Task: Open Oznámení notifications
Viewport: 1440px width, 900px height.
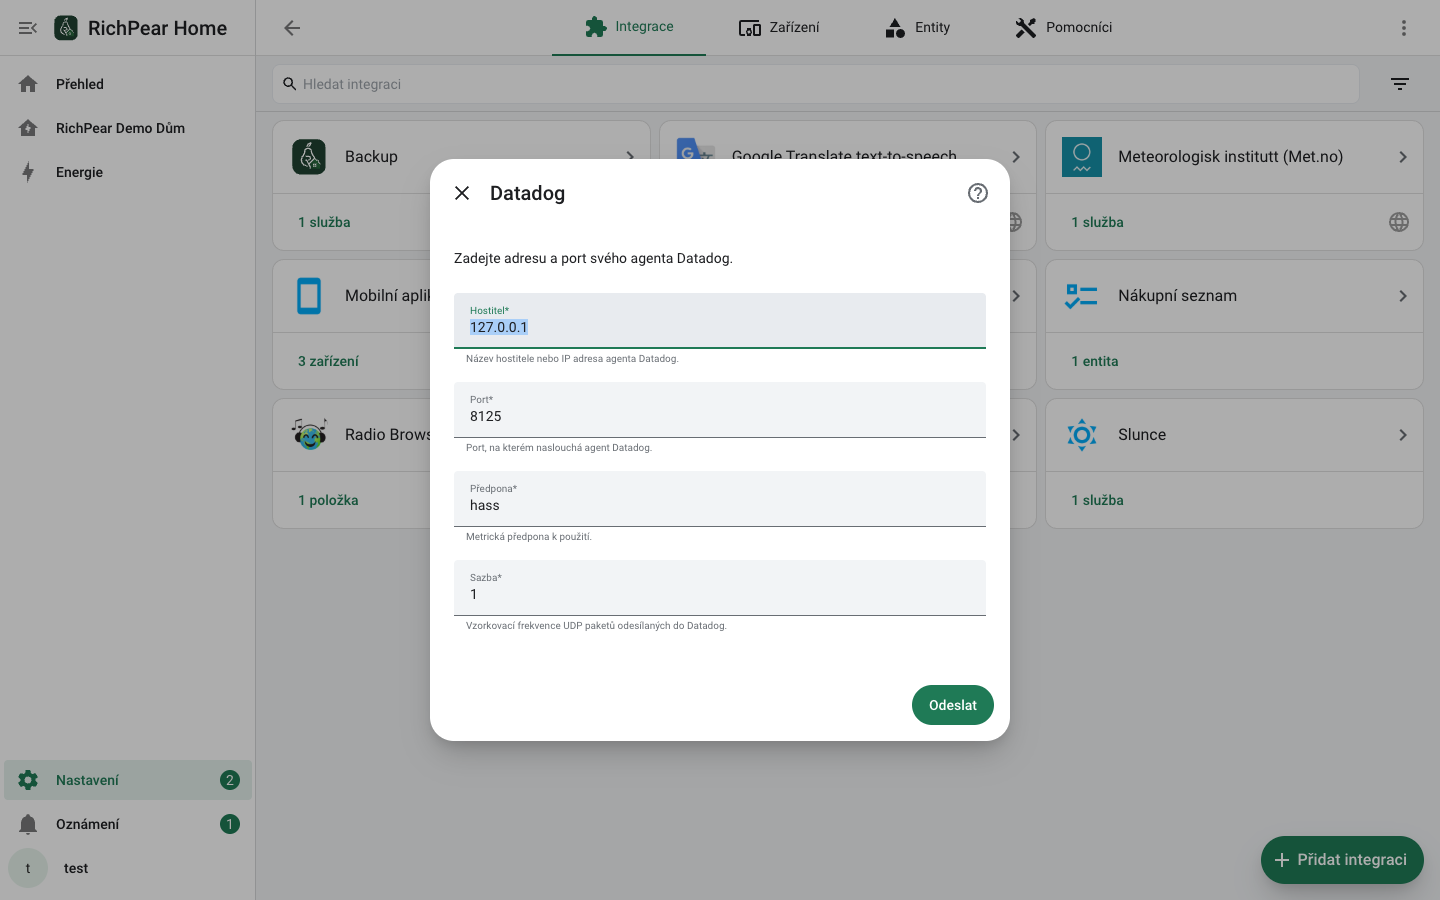Action: point(128,824)
